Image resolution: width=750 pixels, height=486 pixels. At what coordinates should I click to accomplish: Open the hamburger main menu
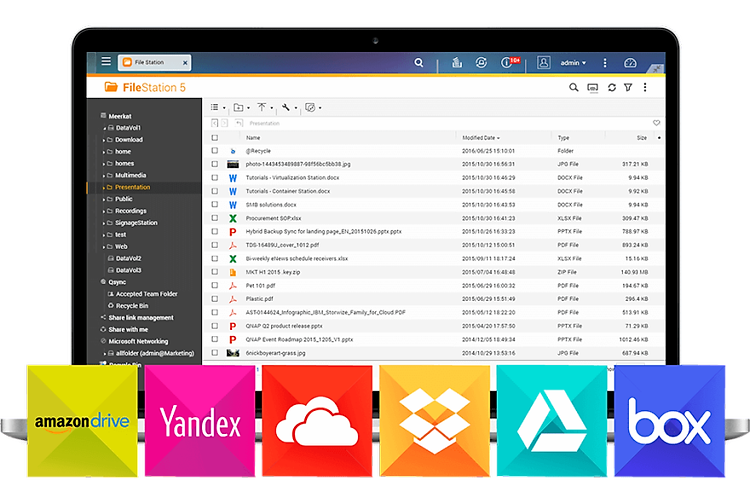coord(106,61)
